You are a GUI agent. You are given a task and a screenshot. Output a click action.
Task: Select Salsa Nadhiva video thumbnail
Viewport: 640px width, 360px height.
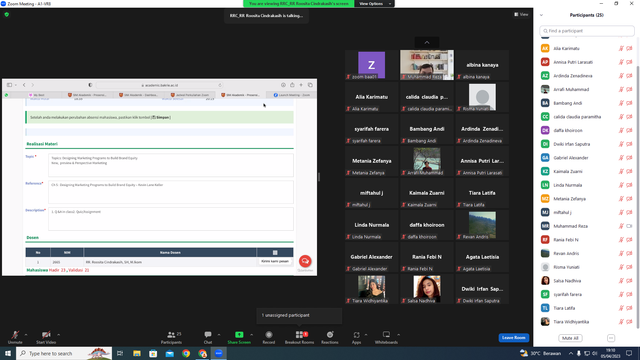(x=427, y=289)
